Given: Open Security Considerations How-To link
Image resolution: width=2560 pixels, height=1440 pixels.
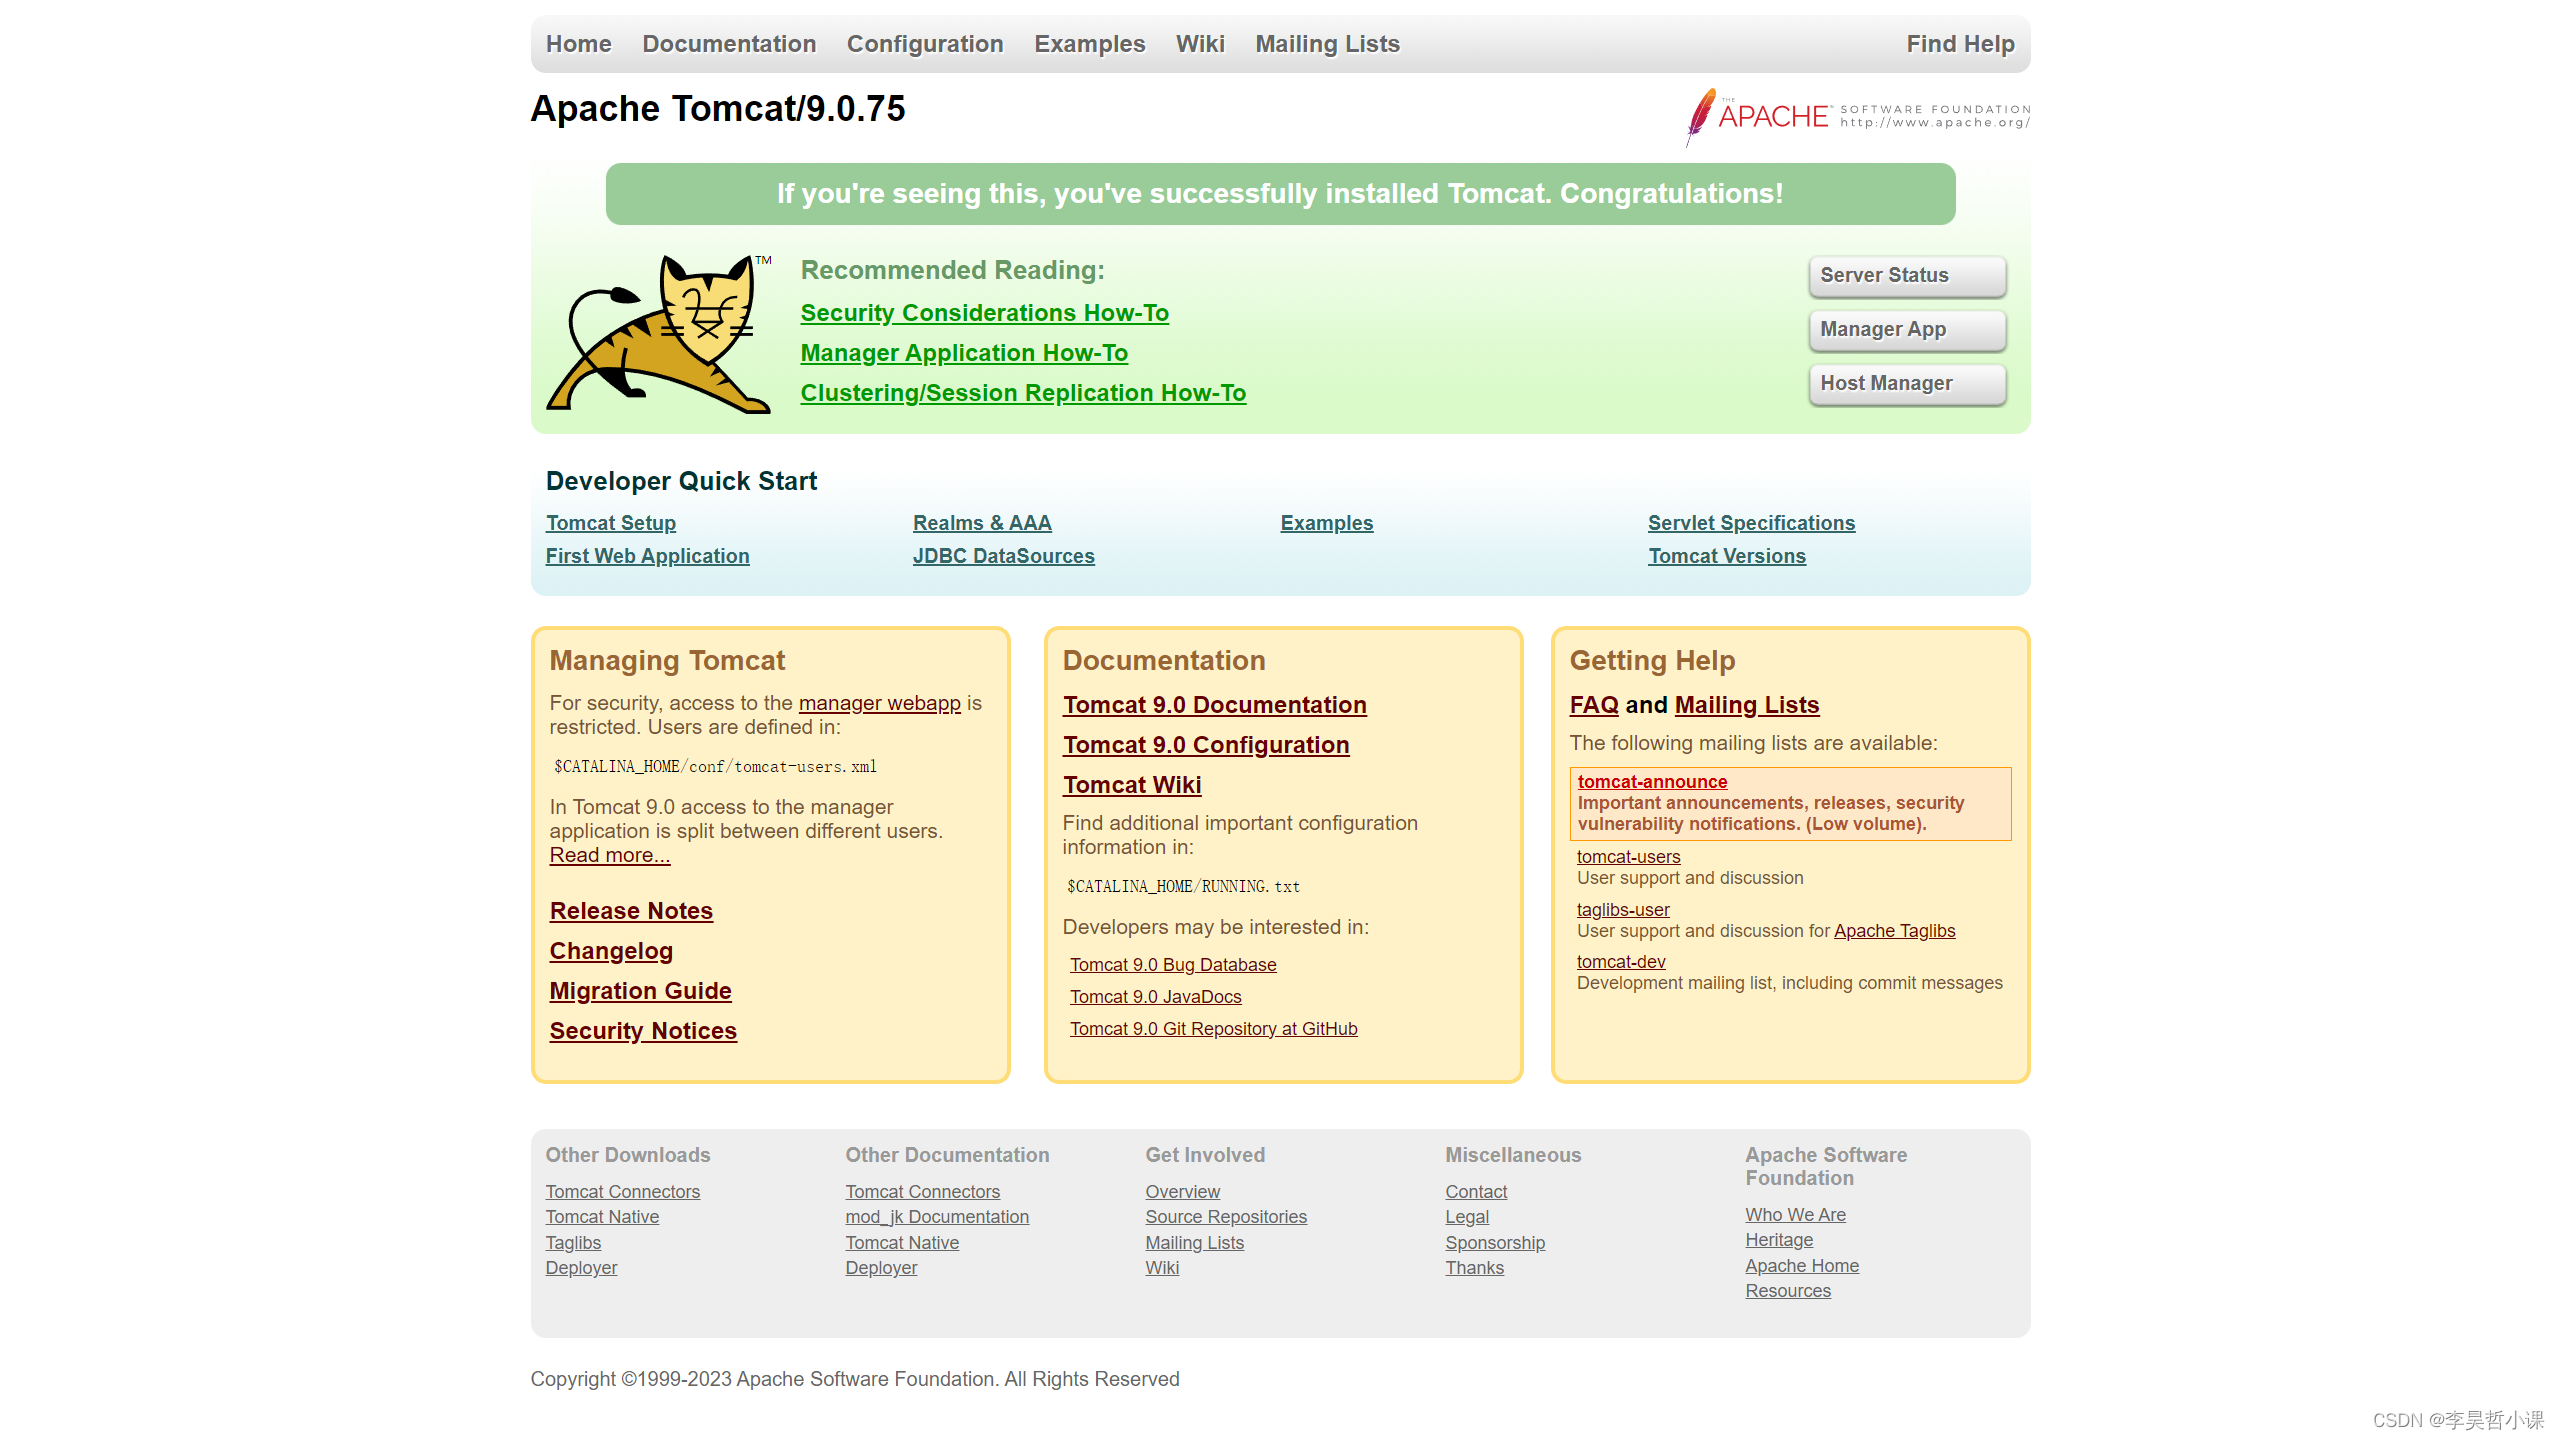Looking at the screenshot, I should click(984, 313).
